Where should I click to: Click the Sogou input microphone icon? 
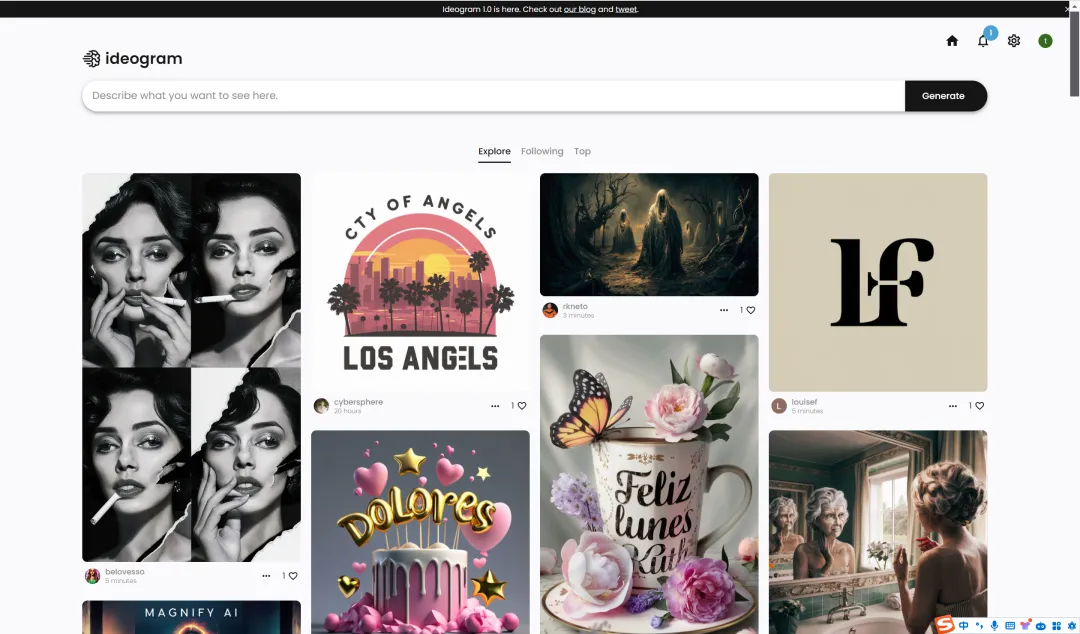tap(994, 626)
